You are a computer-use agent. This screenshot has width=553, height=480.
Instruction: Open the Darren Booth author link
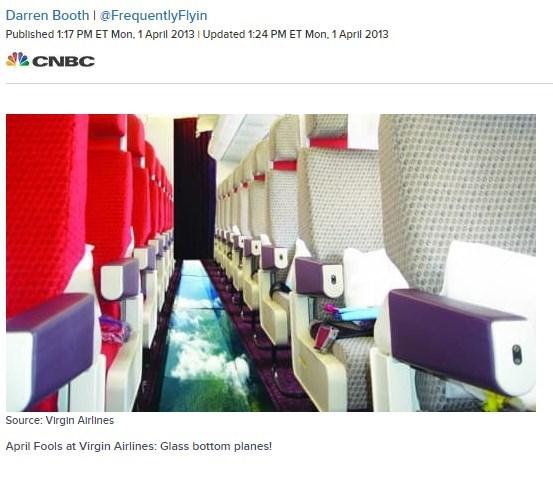click(x=47, y=16)
